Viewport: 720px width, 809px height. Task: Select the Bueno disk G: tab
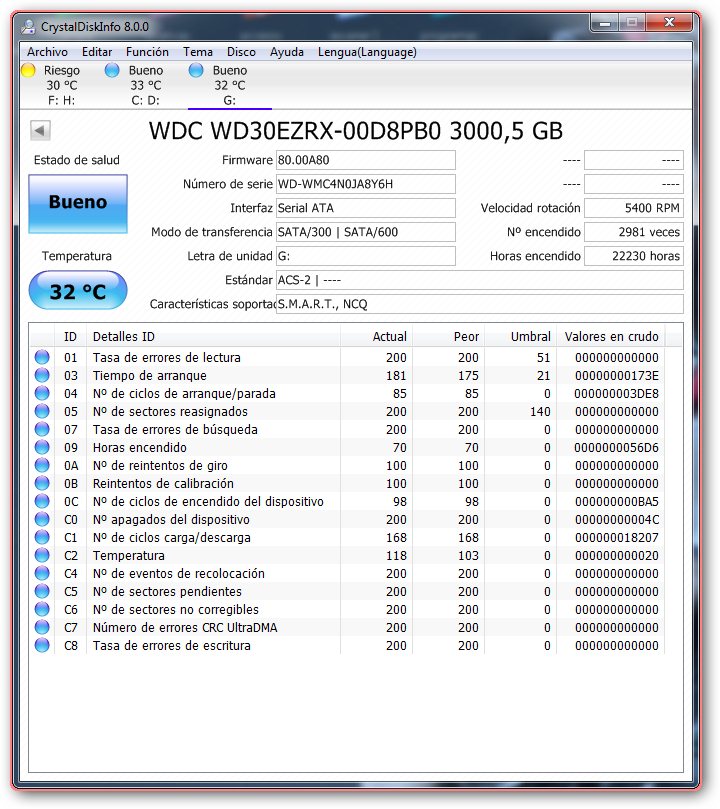(230, 85)
